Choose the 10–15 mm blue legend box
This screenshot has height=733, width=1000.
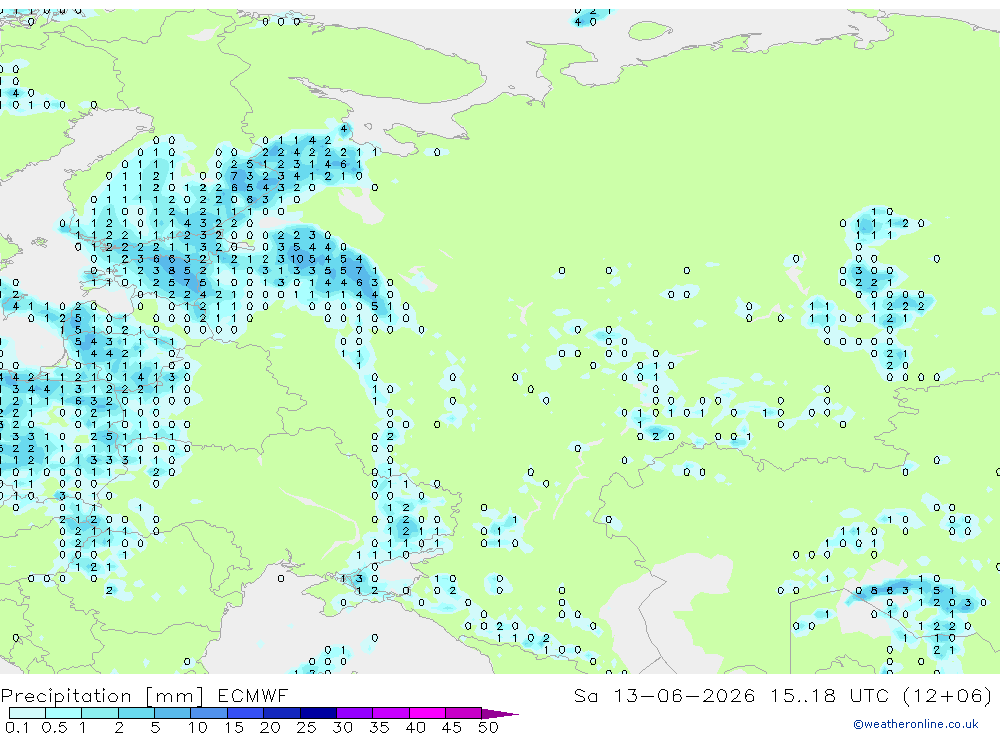(209, 713)
